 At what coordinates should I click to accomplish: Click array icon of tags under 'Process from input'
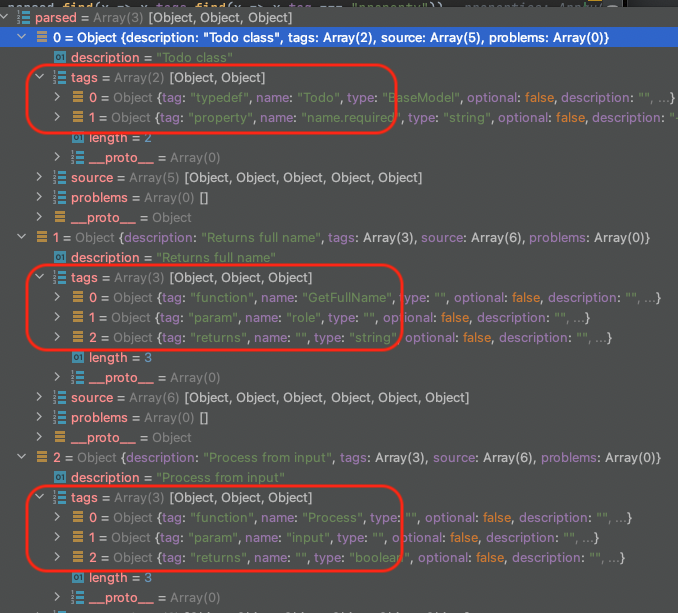click(x=60, y=498)
